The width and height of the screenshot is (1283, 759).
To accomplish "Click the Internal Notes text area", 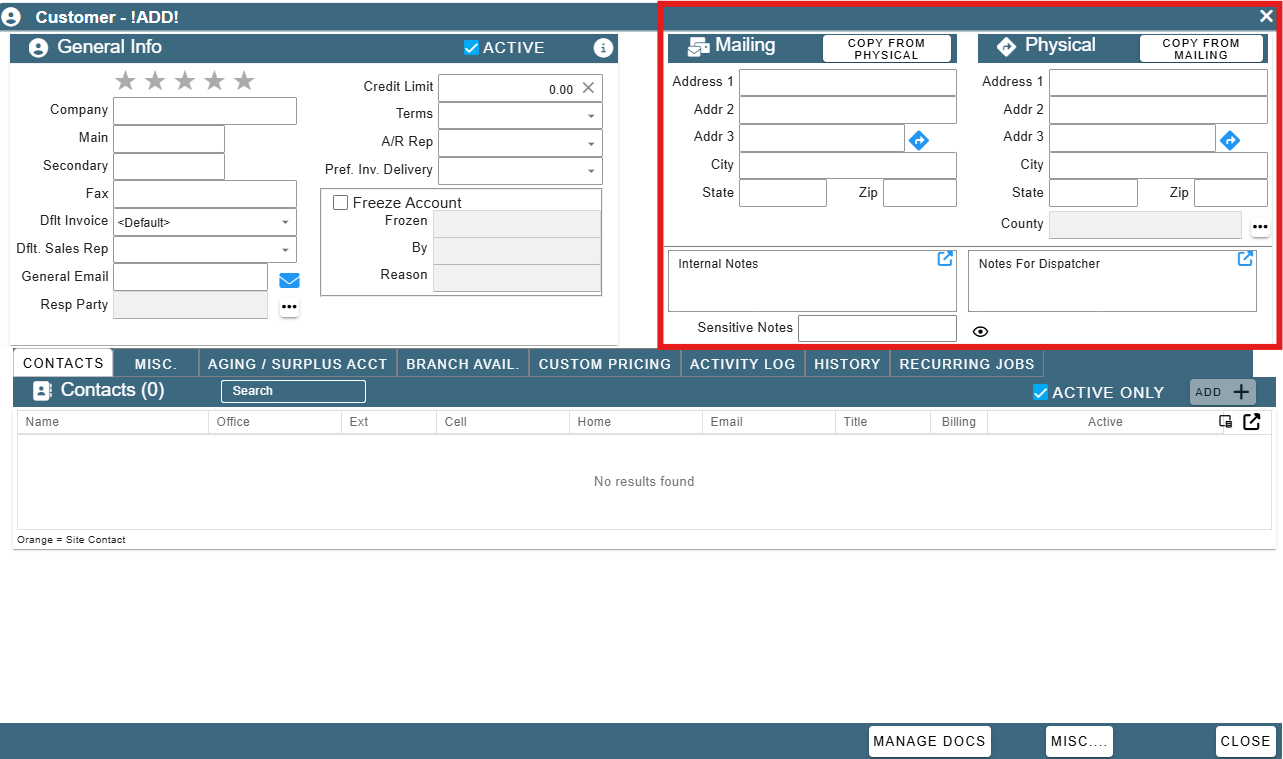I will 812,281.
